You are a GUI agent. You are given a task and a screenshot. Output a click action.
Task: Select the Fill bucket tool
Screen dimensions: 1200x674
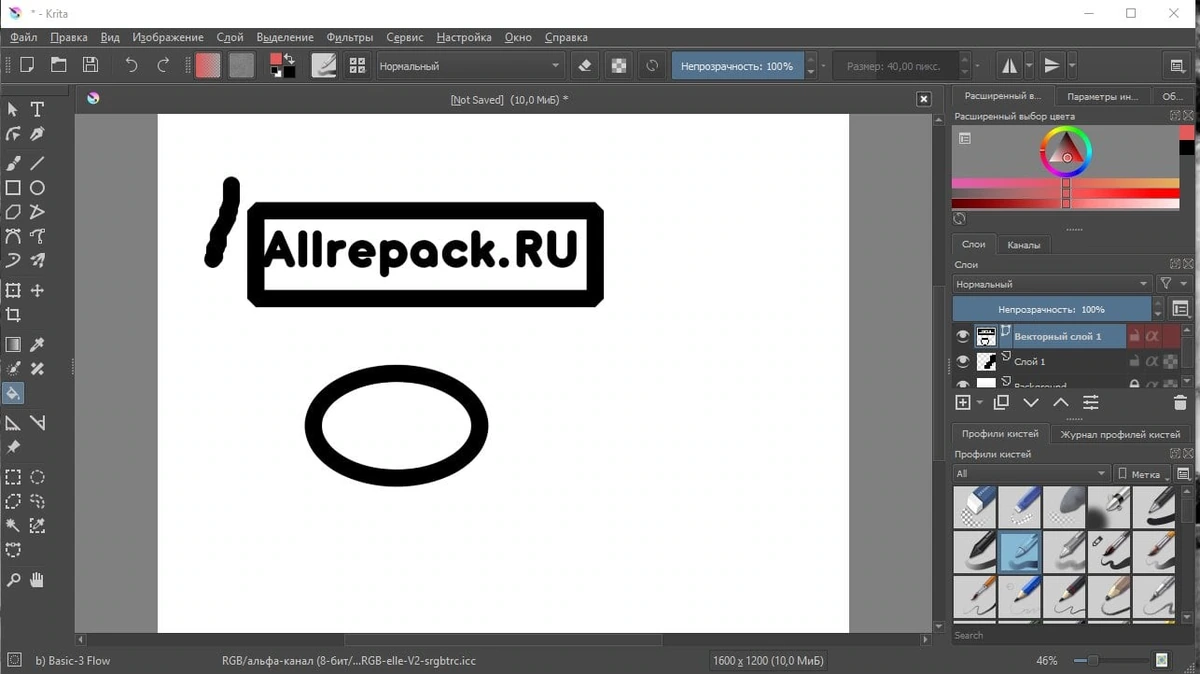click(13, 393)
